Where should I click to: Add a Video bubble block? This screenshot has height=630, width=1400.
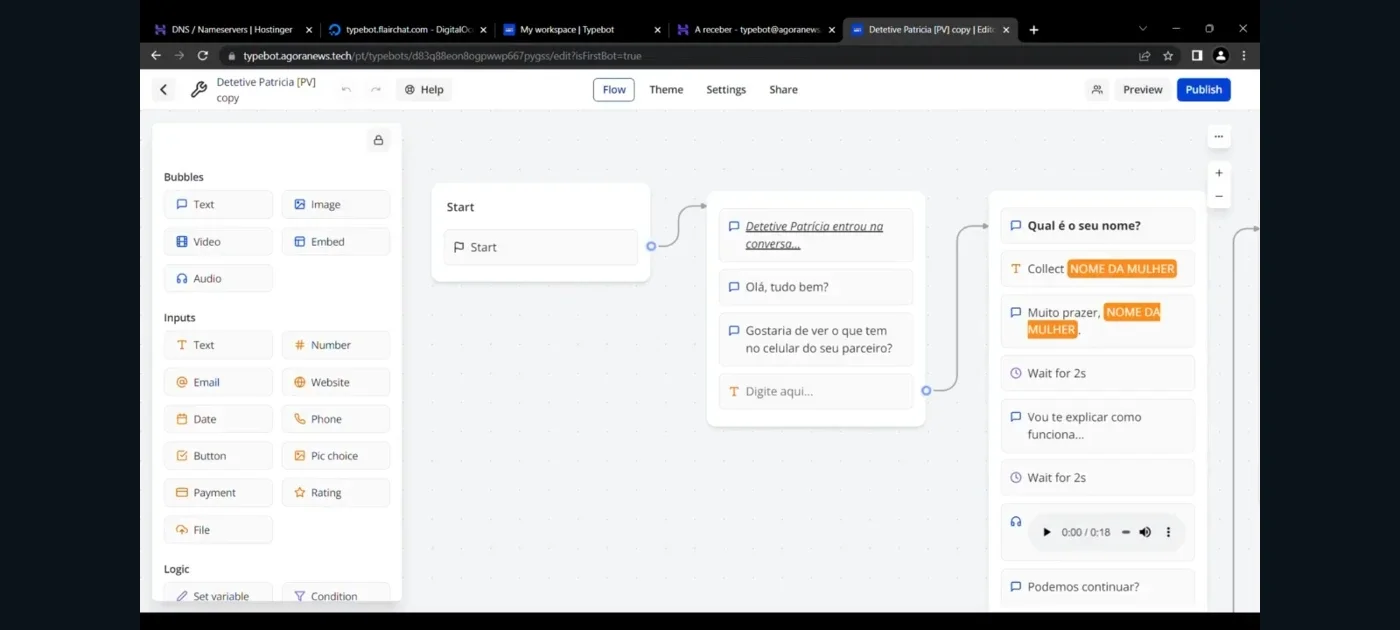click(x=218, y=241)
